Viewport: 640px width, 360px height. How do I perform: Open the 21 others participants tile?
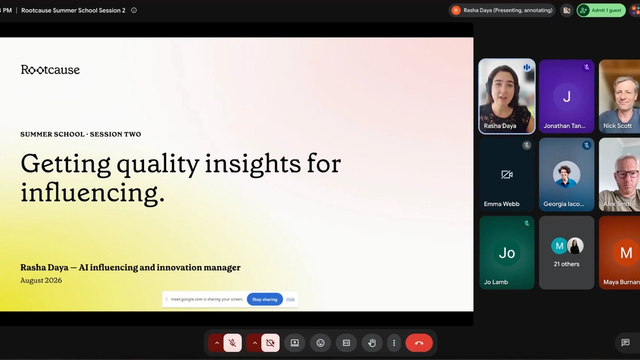[567, 253]
